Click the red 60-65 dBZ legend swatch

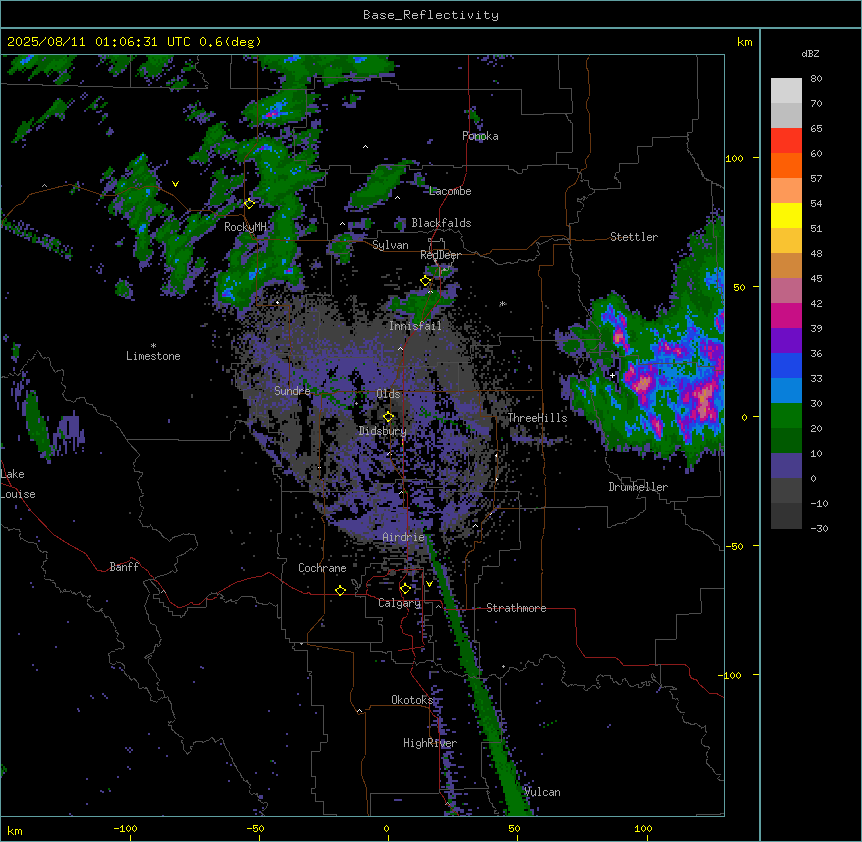[x=786, y=141]
